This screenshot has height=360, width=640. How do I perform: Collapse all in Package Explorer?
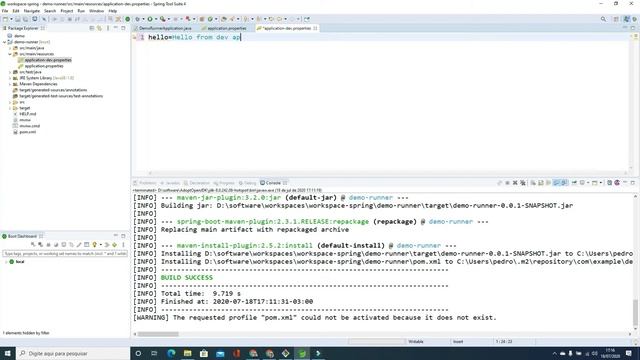tap(92, 28)
